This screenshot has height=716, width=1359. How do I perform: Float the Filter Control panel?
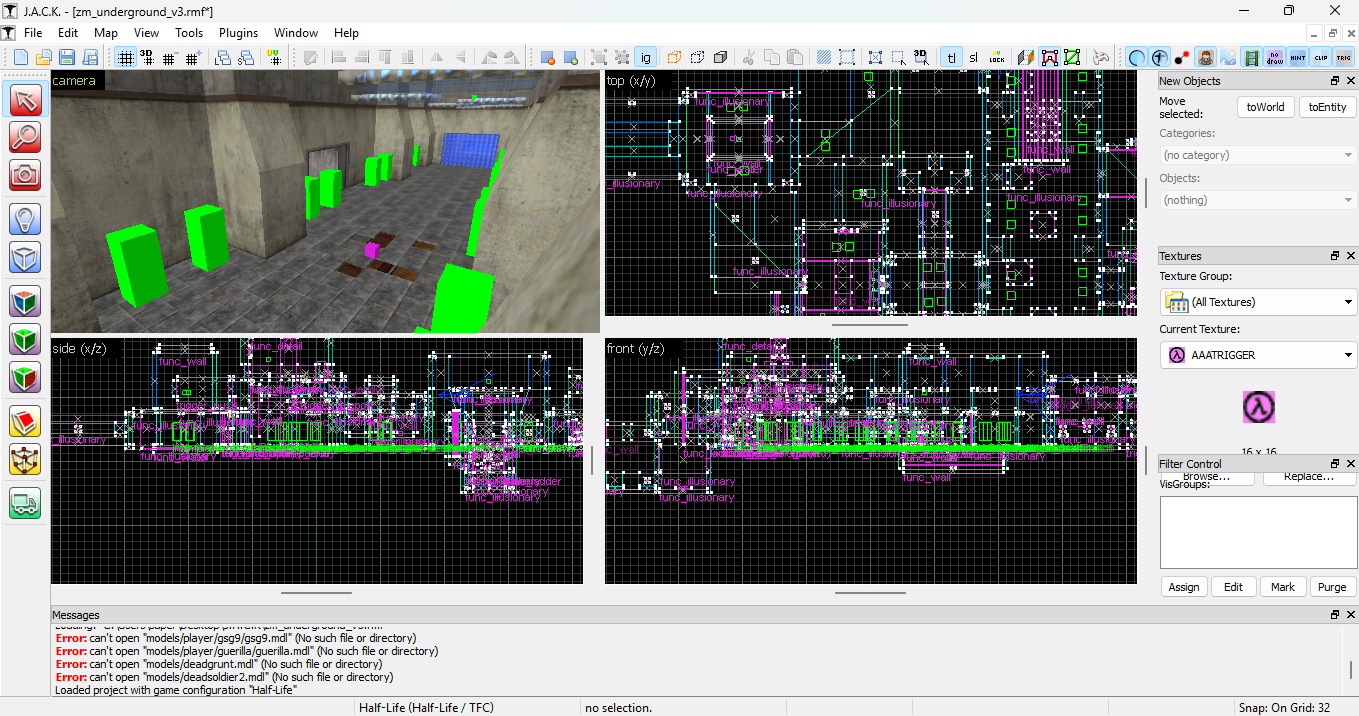coord(1335,464)
